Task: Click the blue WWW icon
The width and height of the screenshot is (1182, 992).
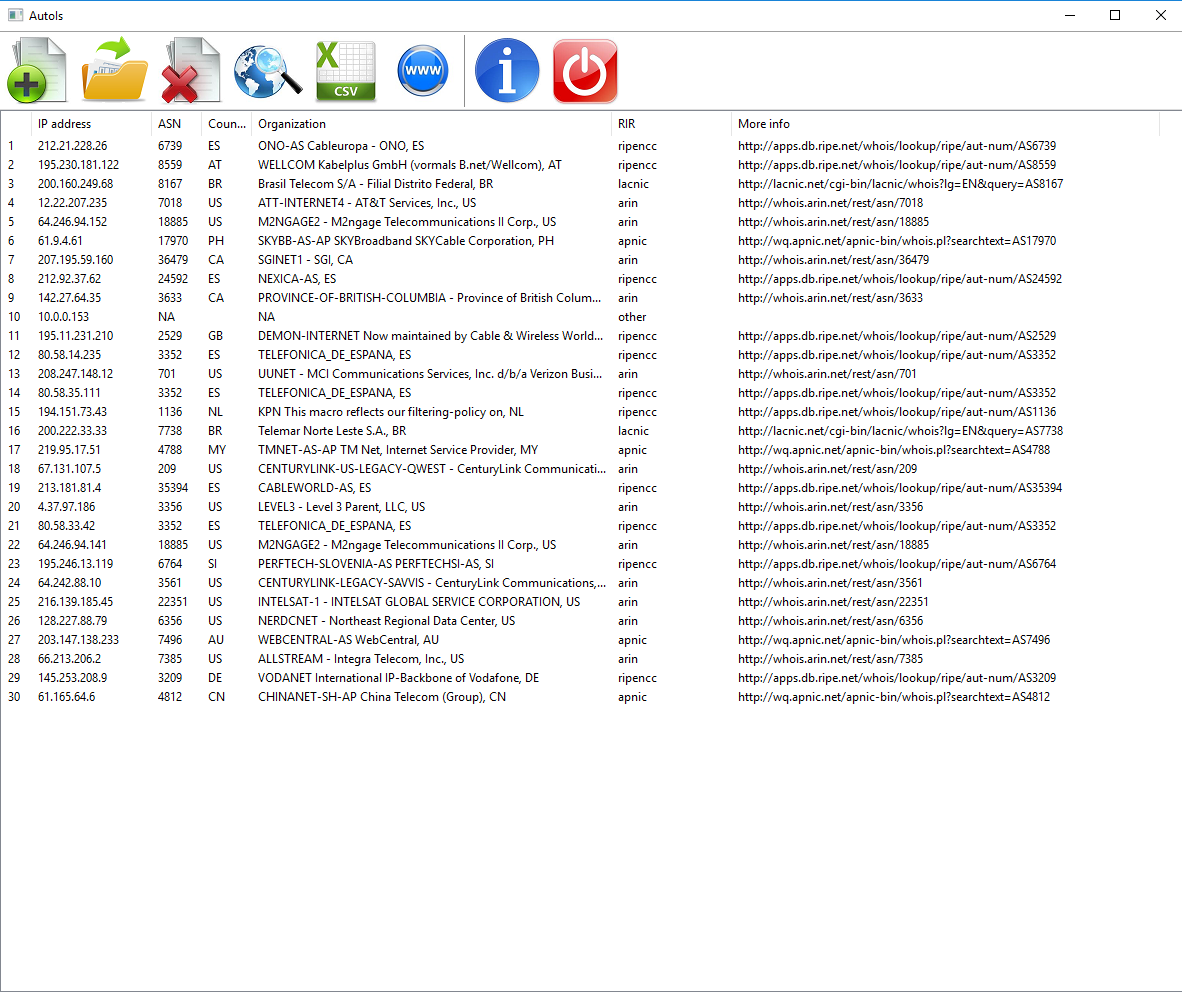Action: pos(423,70)
